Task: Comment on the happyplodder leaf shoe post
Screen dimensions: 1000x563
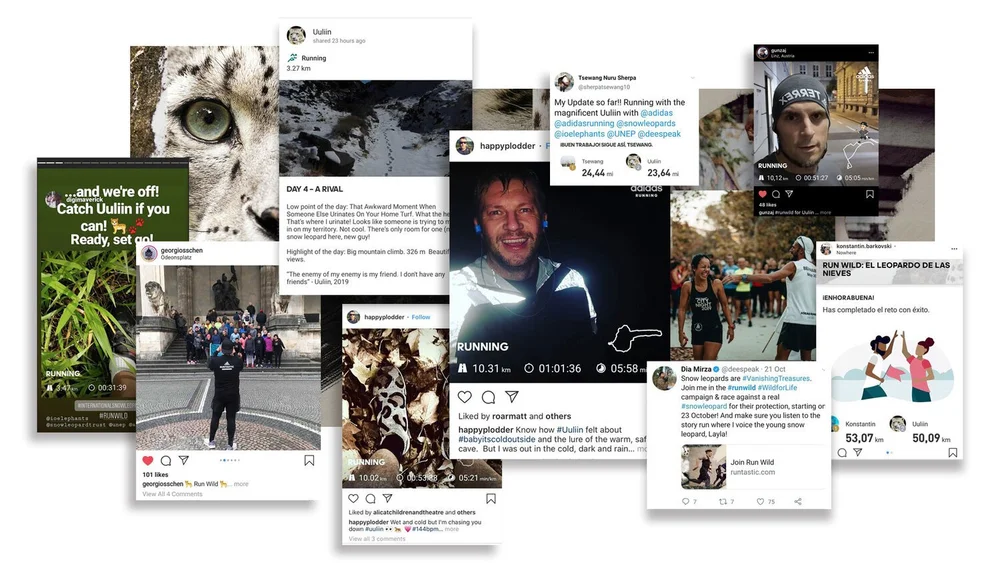Action: tap(371, 498)
